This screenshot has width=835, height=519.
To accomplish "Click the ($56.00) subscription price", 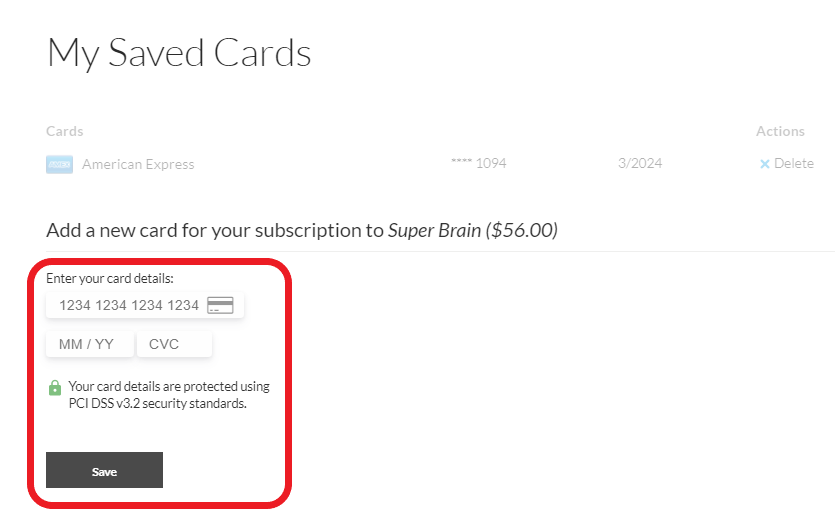I will [521, 230].
